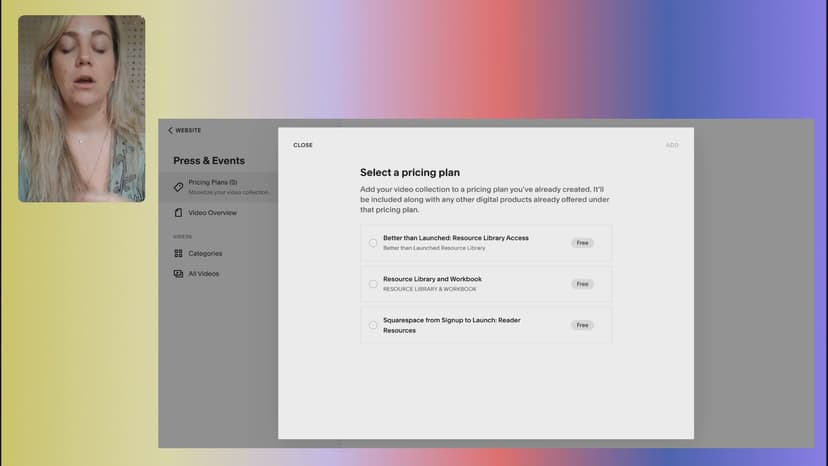Select Resource Library and Workbook radio button
828x466 pixels.
(x=373, y=284)
